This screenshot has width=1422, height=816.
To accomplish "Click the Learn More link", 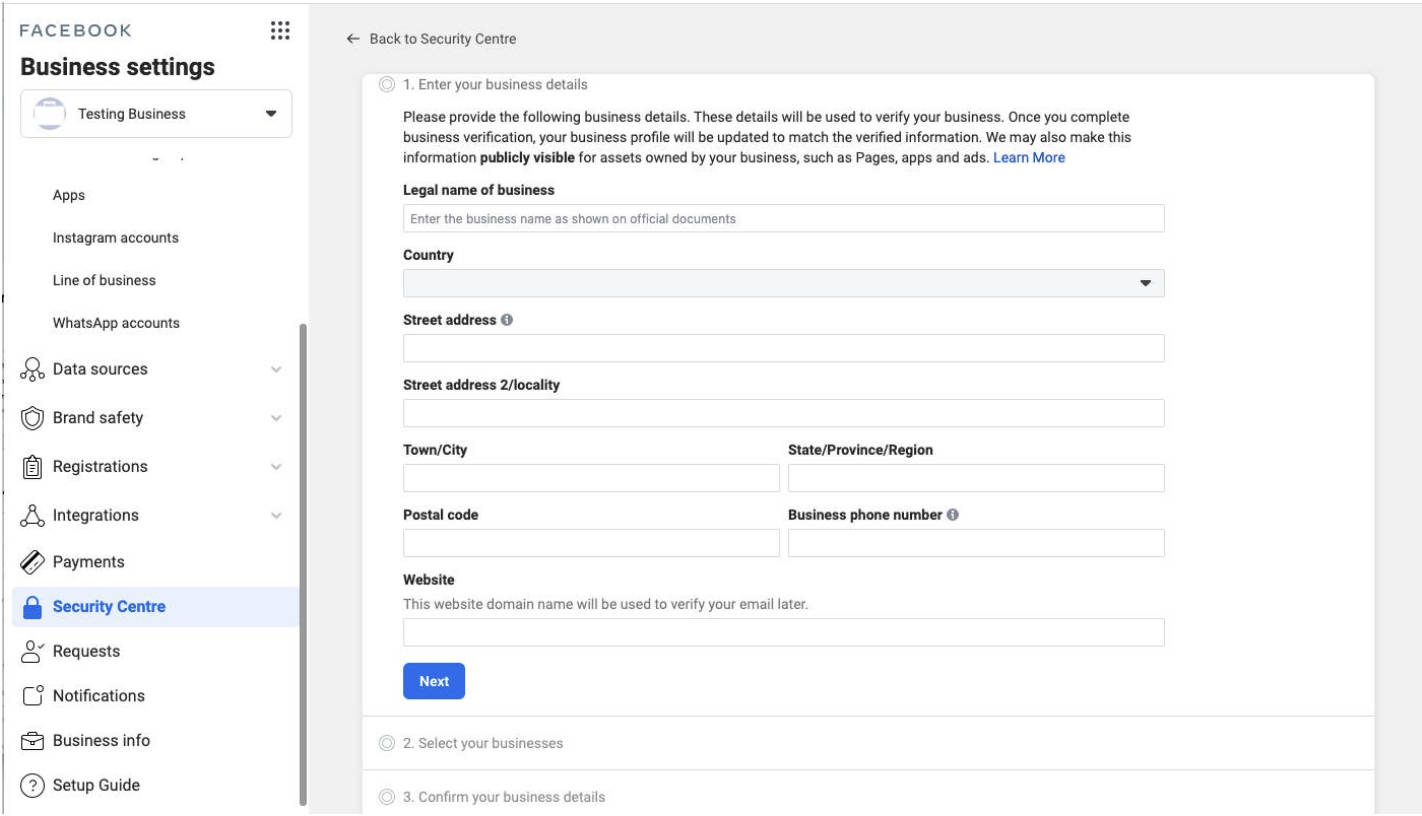I will coord(1029,158).
